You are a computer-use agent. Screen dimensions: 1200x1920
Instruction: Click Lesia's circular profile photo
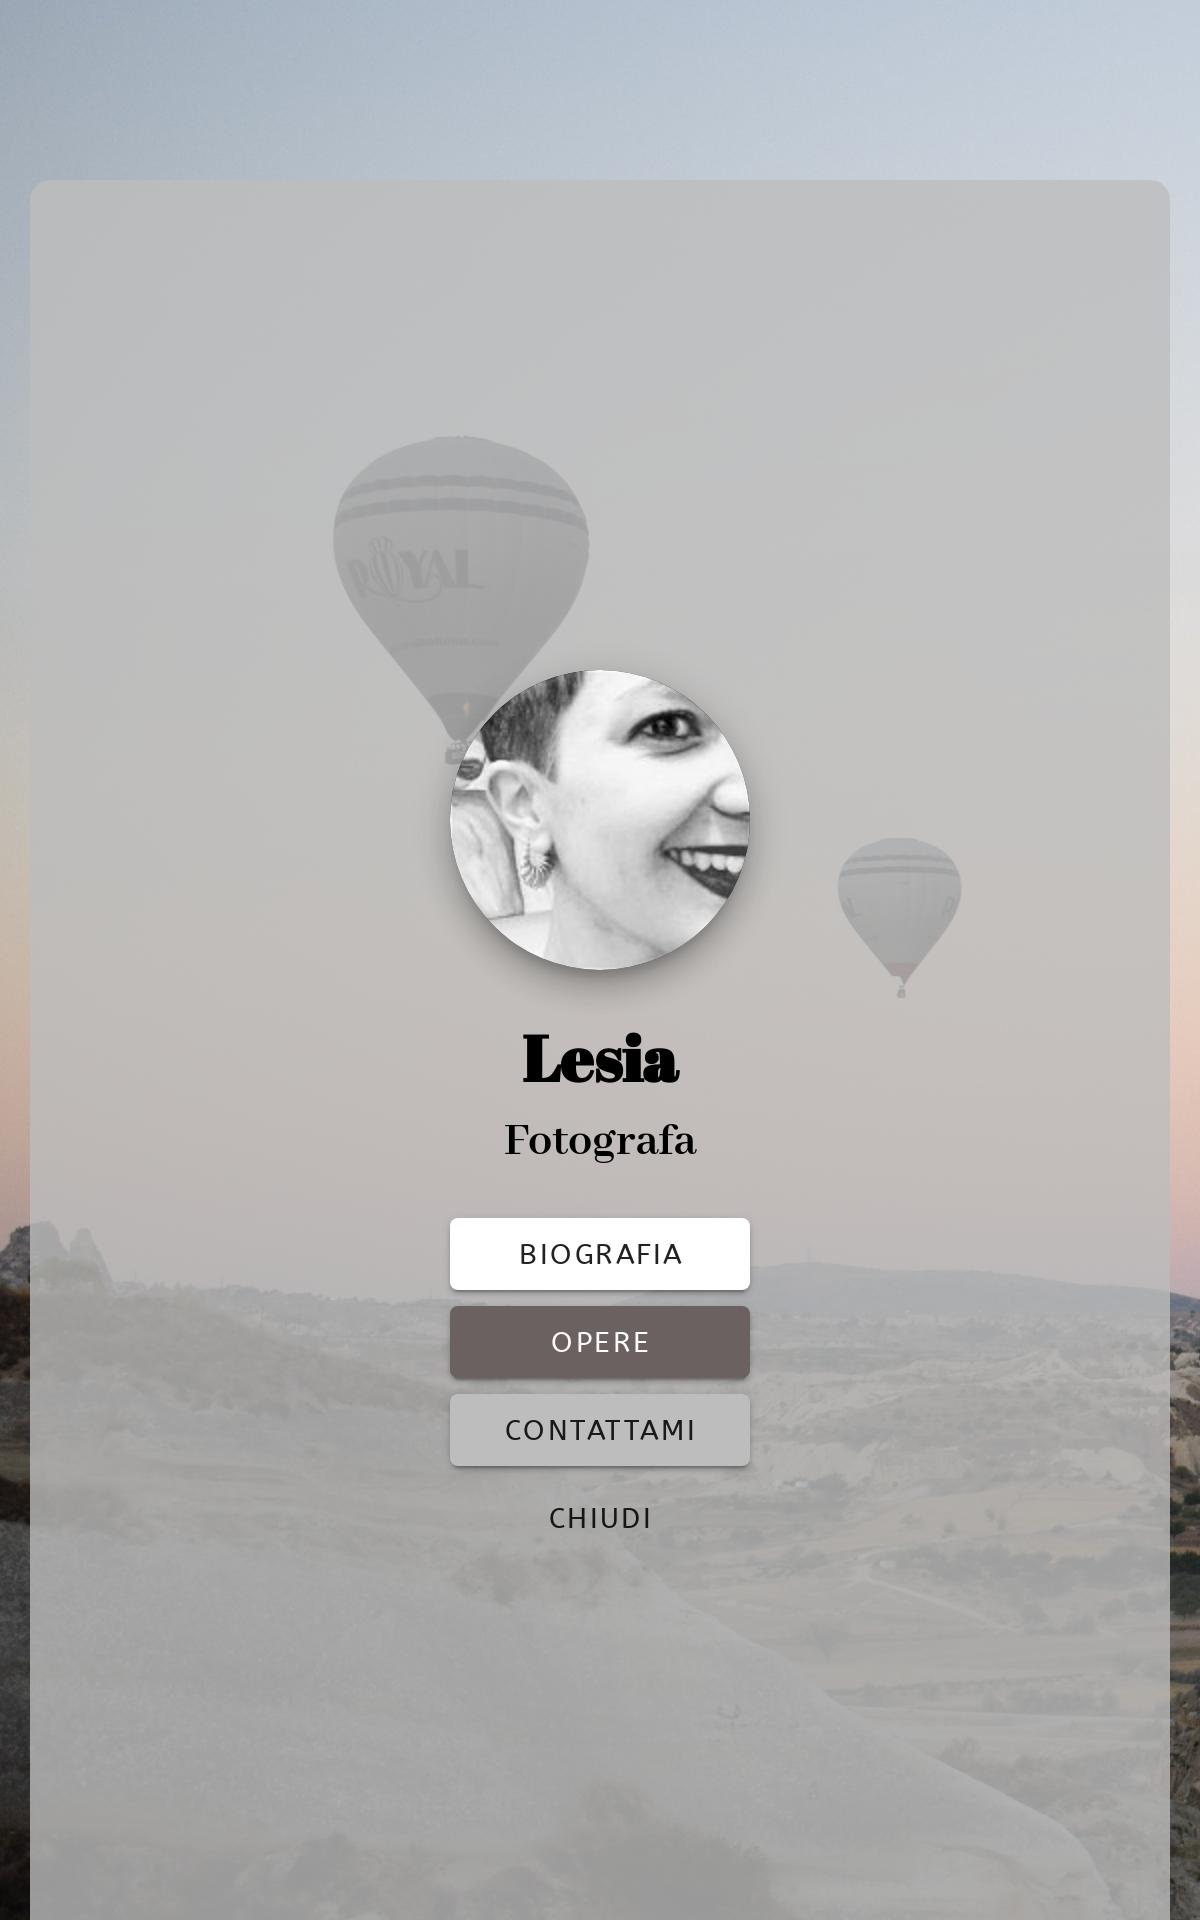click(600, 820)
